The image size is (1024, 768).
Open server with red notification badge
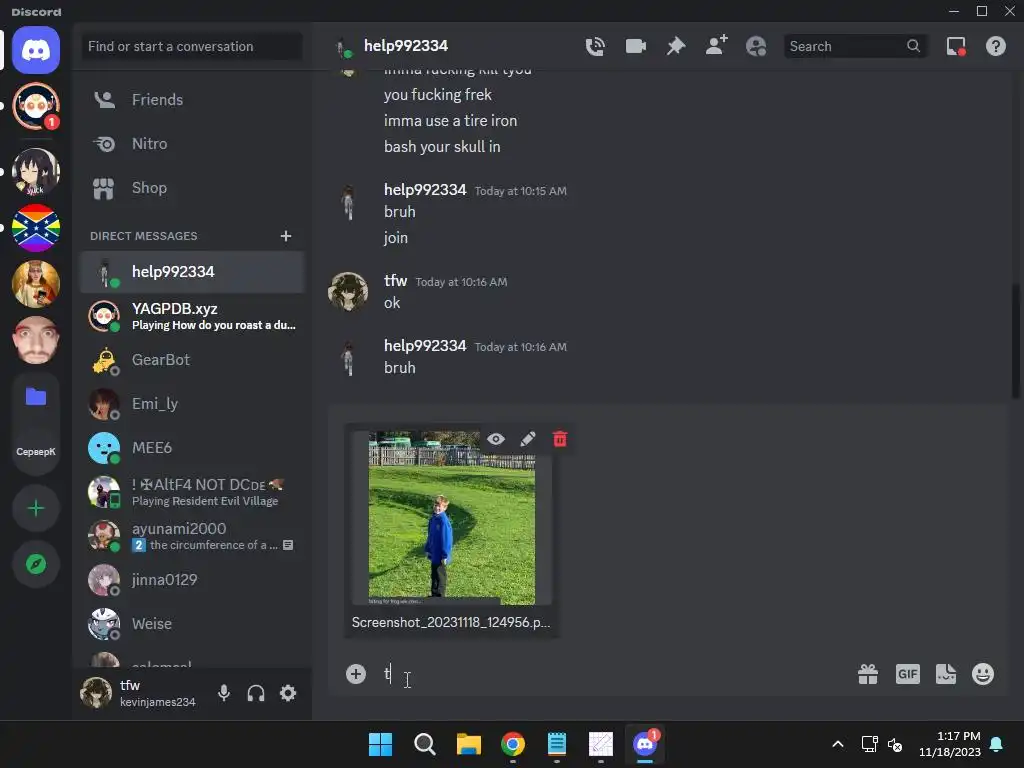(36, 106)
